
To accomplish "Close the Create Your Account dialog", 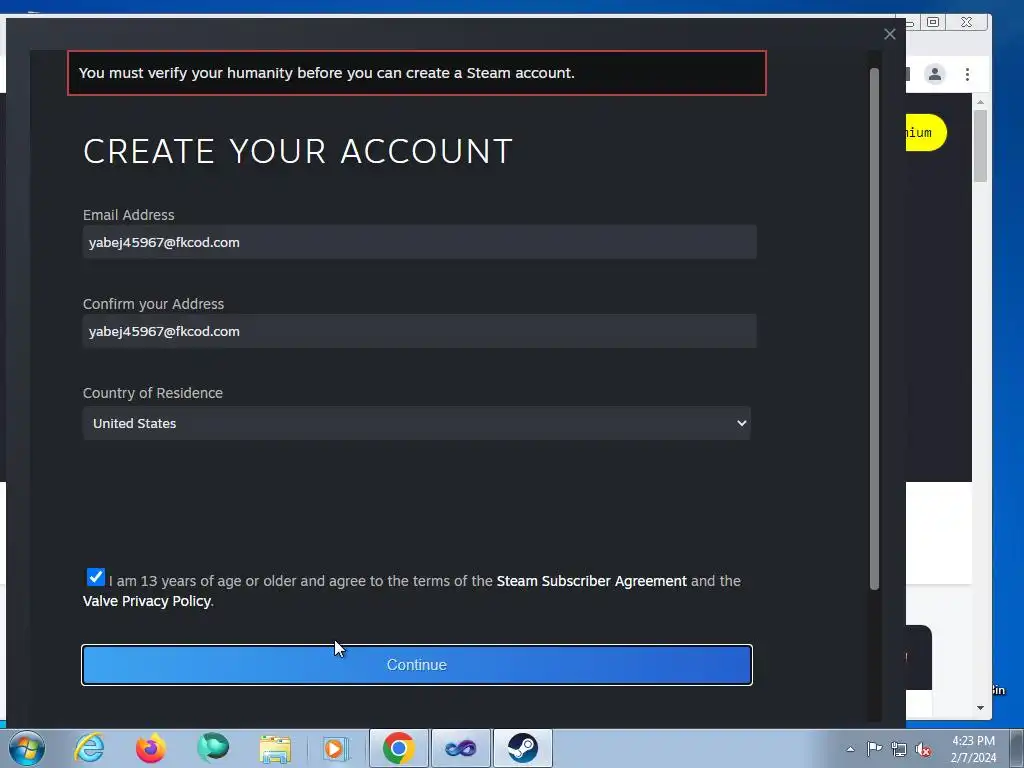I will [x=889, y=34].
